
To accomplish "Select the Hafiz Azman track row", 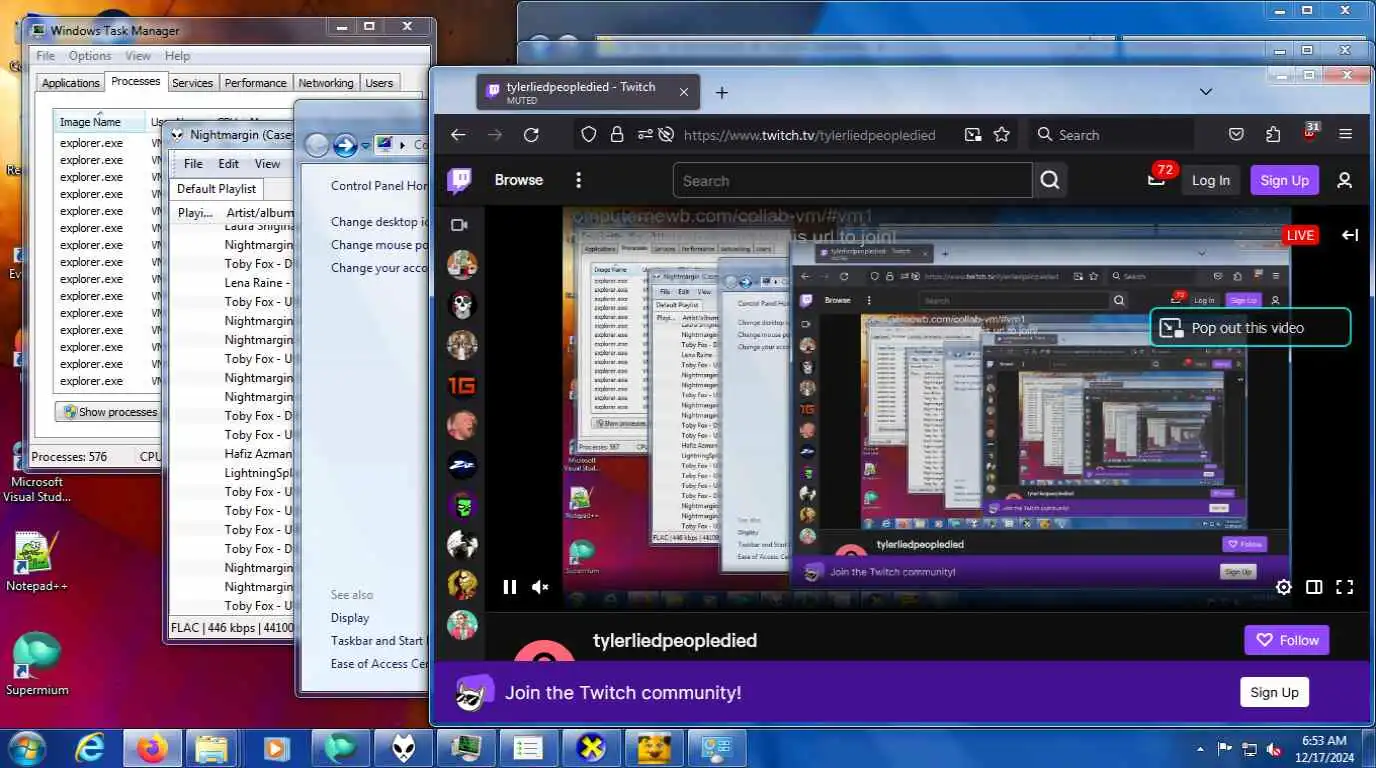I will [x=233, y=454].
